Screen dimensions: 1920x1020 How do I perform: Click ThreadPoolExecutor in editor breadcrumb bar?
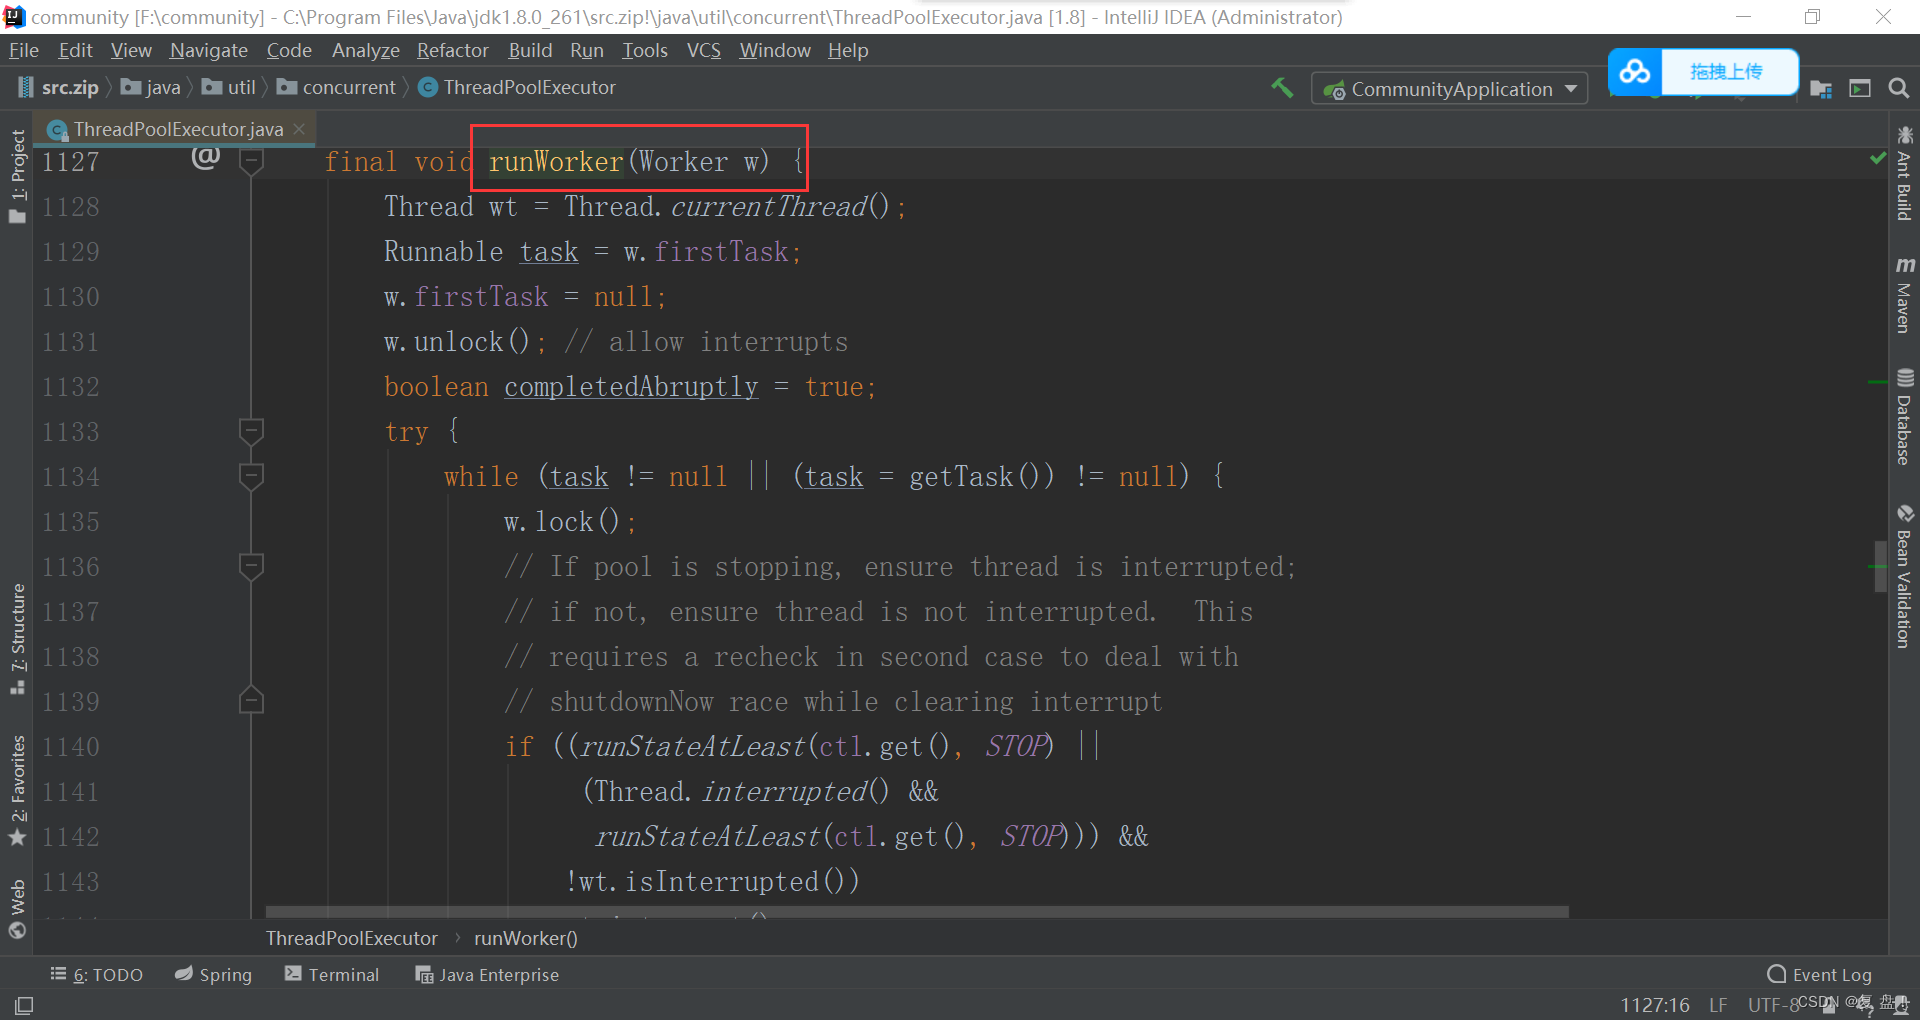coord(352,938)
